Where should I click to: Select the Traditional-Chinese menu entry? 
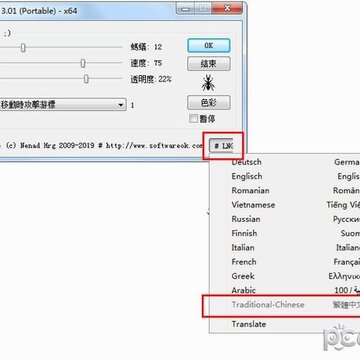[285, 305]
